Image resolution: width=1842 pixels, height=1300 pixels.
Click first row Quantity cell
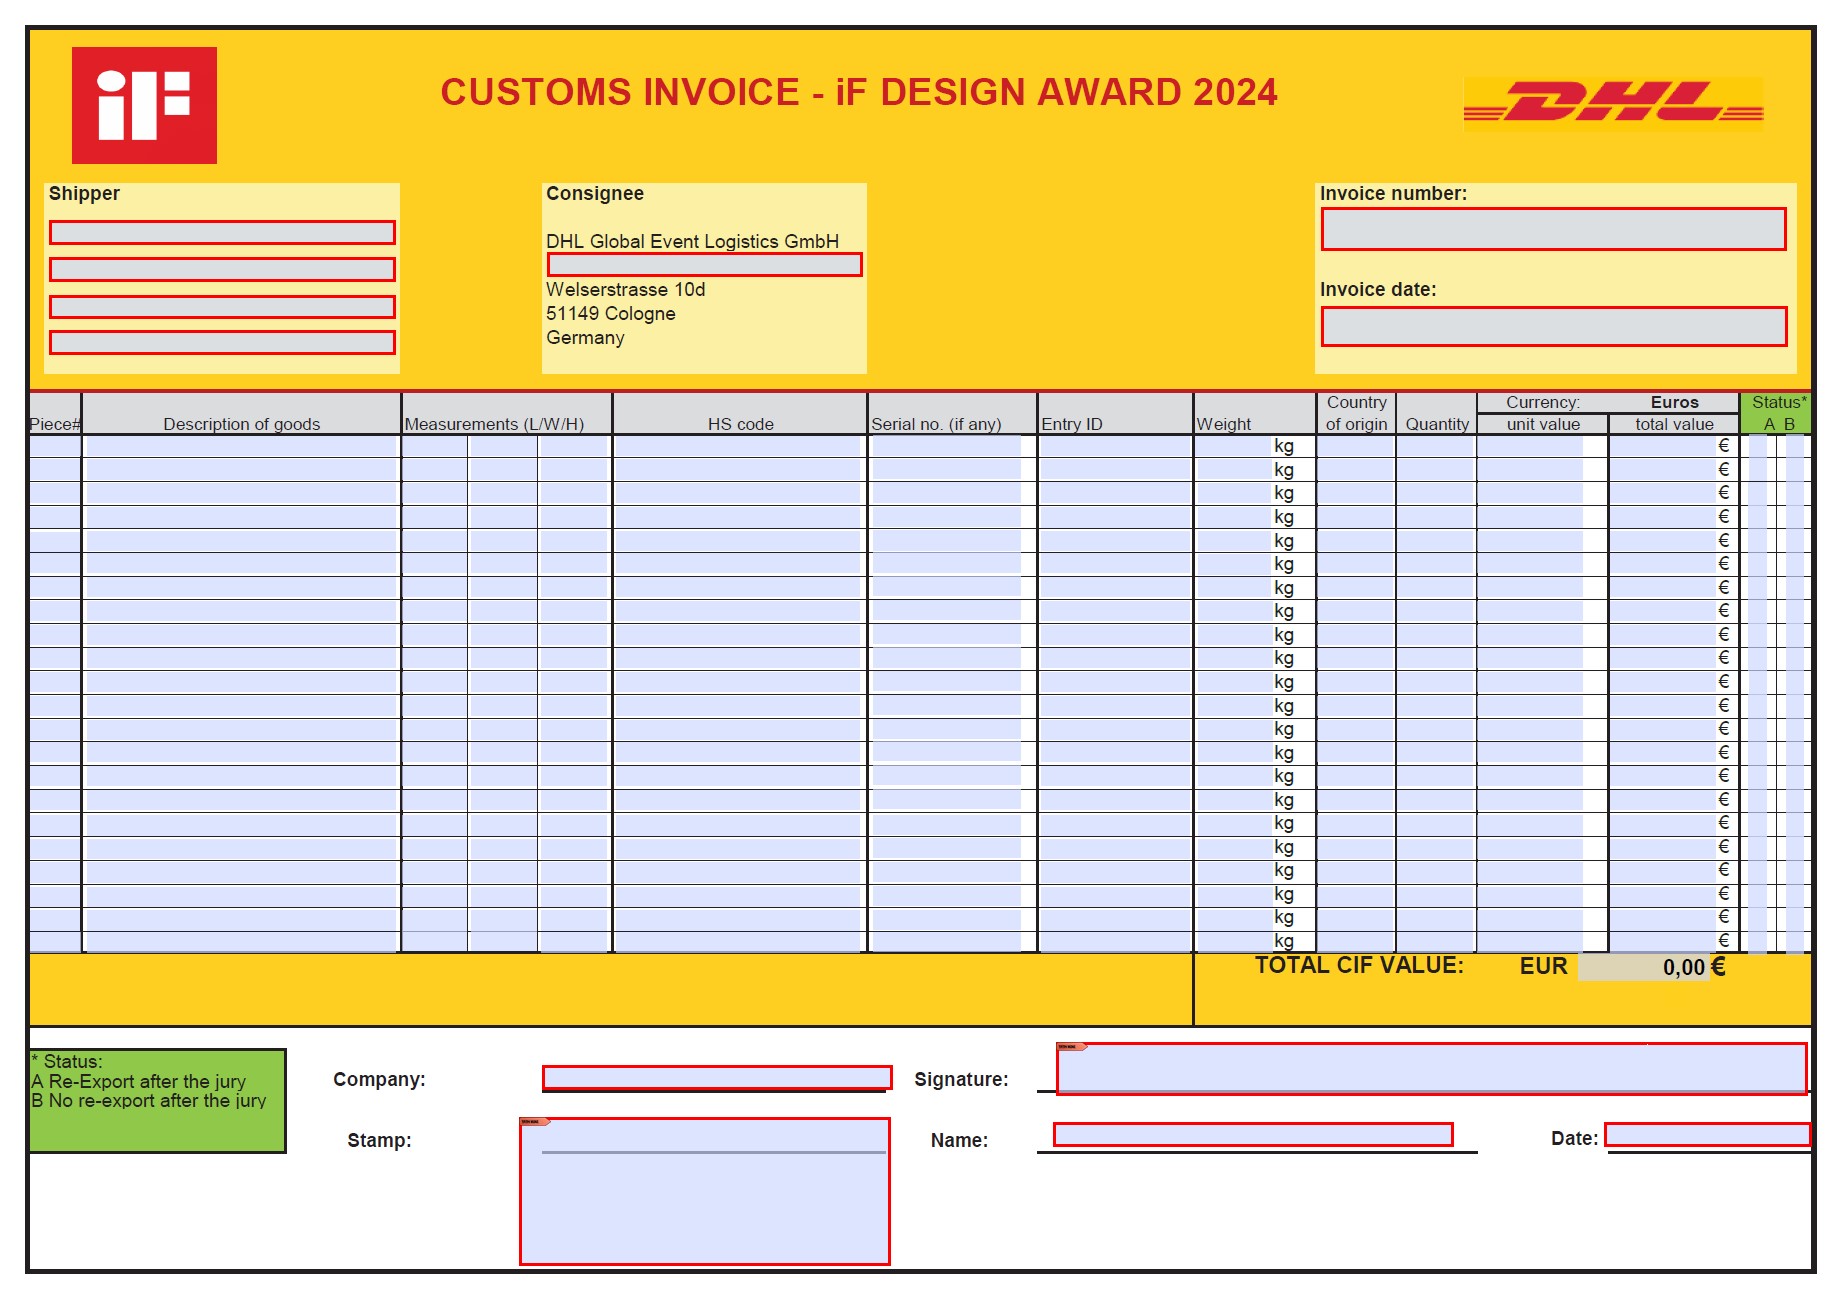[x=1437, y=446]
